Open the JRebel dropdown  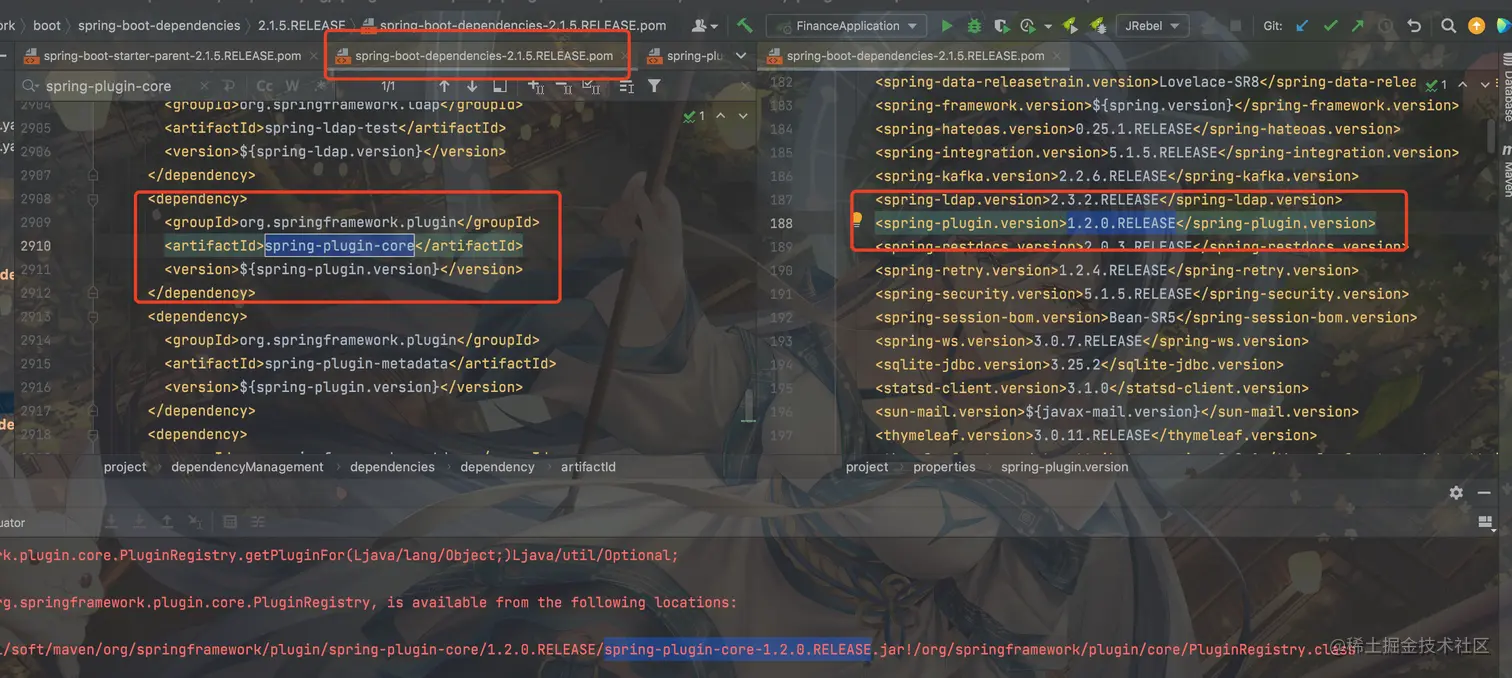tap(1152, 26)
